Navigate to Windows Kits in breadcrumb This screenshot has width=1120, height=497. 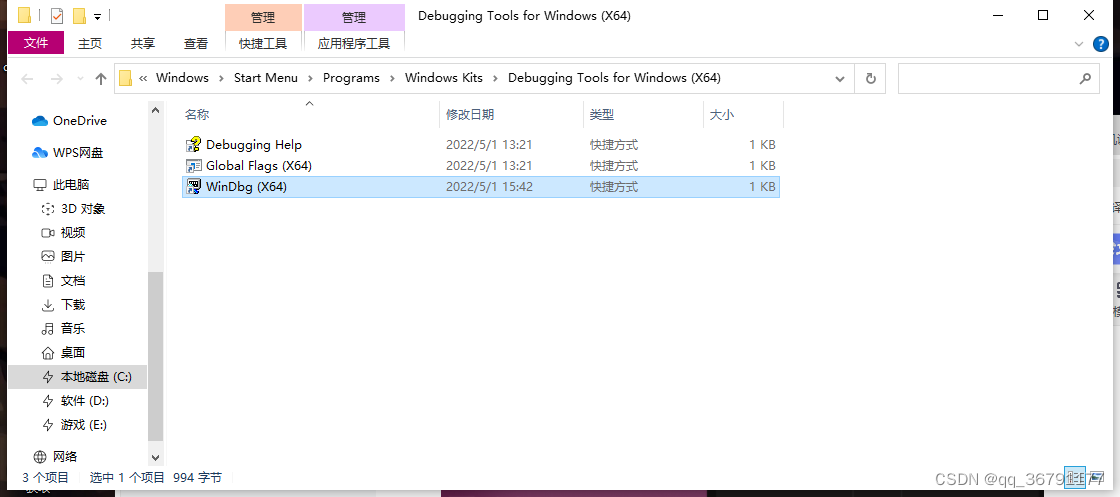point(444,78)
